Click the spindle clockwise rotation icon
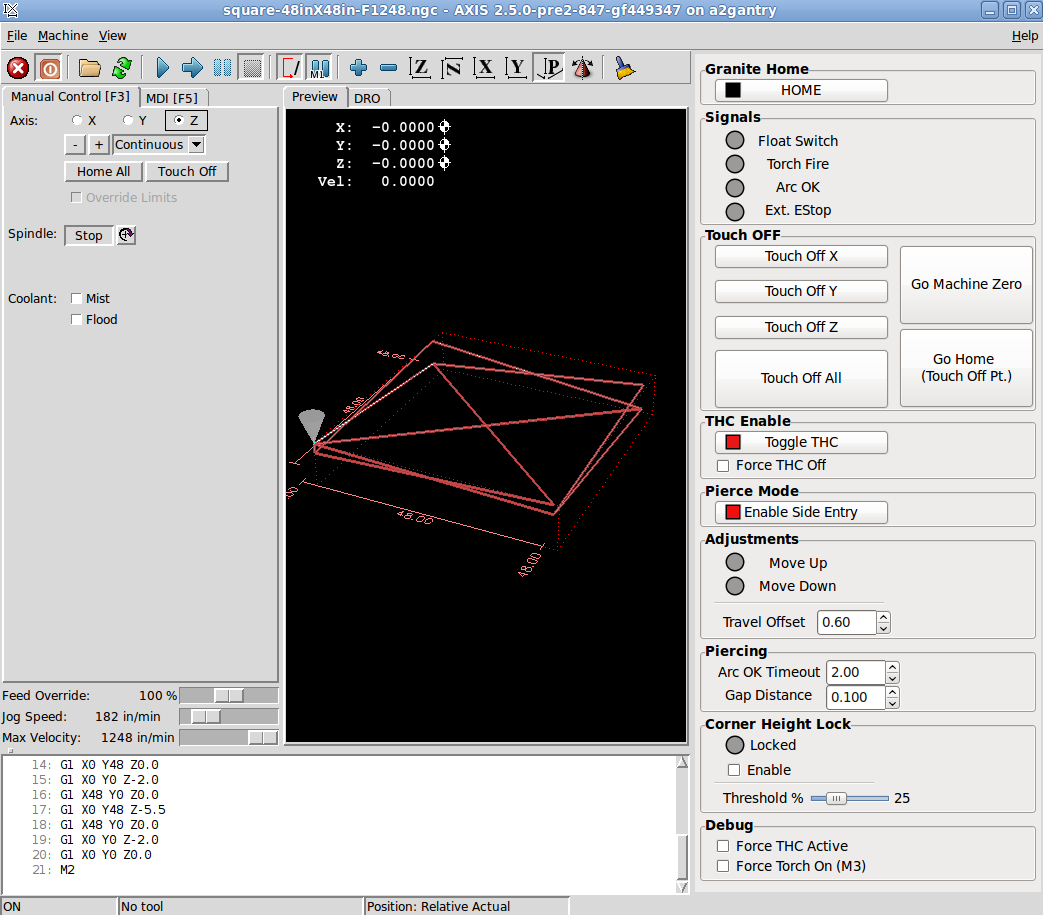Screen dimensions: 1043x915 (126, 235)
